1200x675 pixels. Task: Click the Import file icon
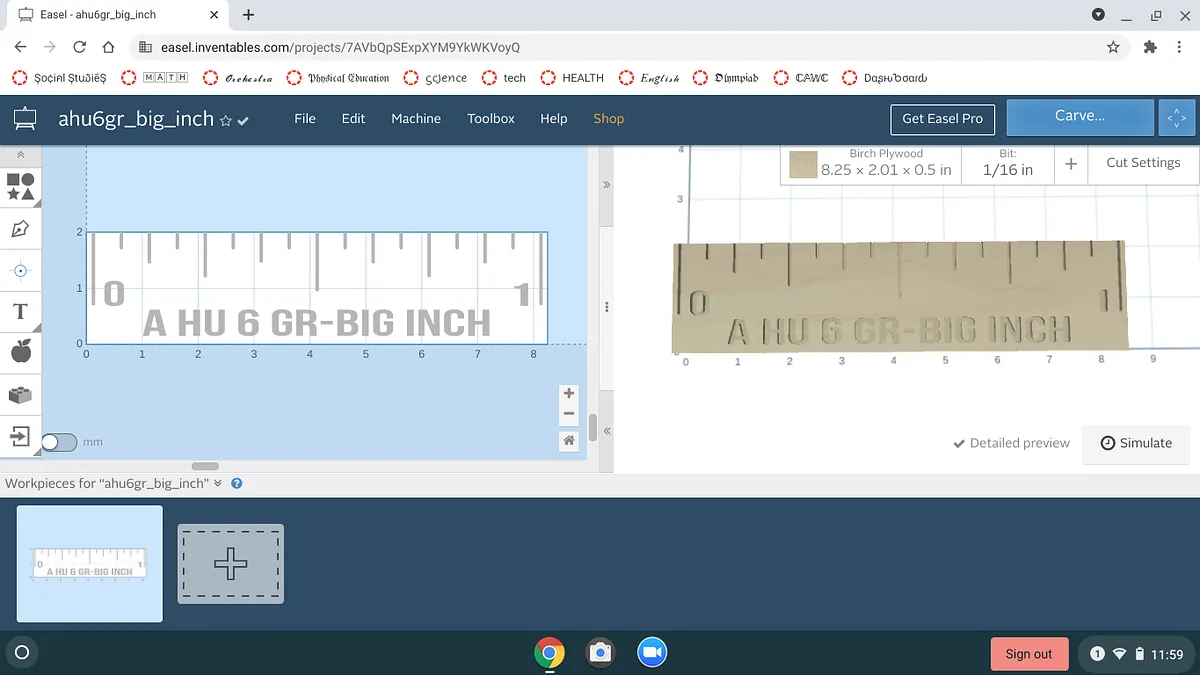pyautogui.click(x=20, y=436)
